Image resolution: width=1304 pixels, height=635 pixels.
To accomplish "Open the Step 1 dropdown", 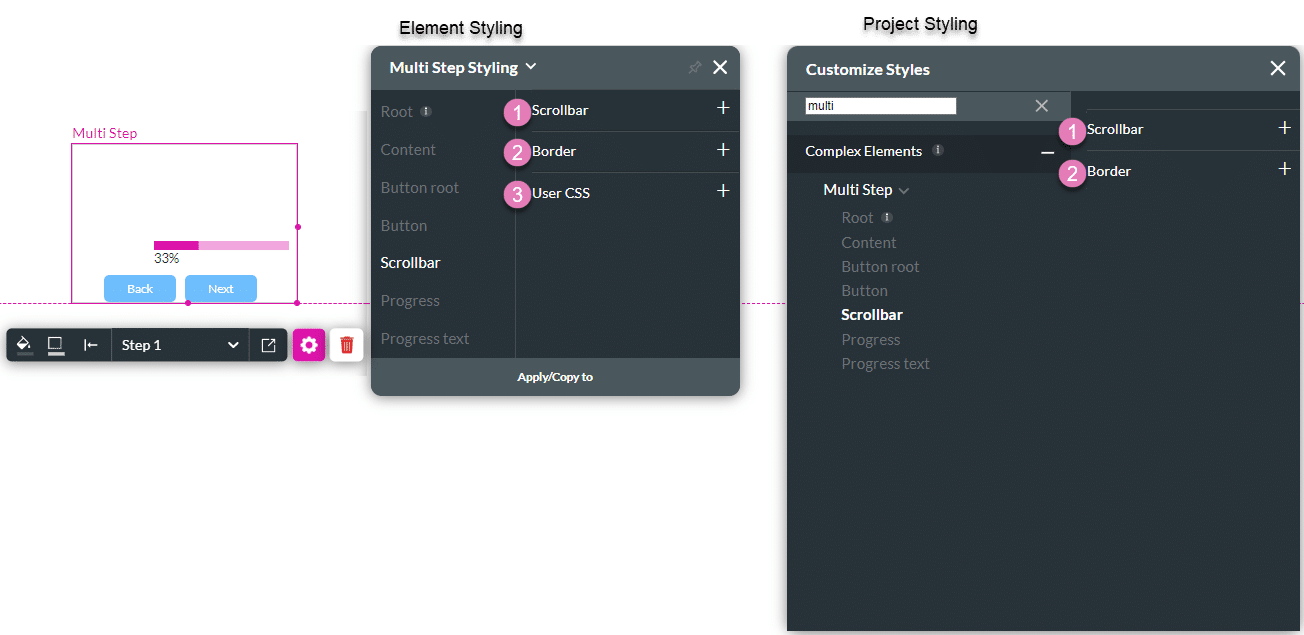I will 180,344.
